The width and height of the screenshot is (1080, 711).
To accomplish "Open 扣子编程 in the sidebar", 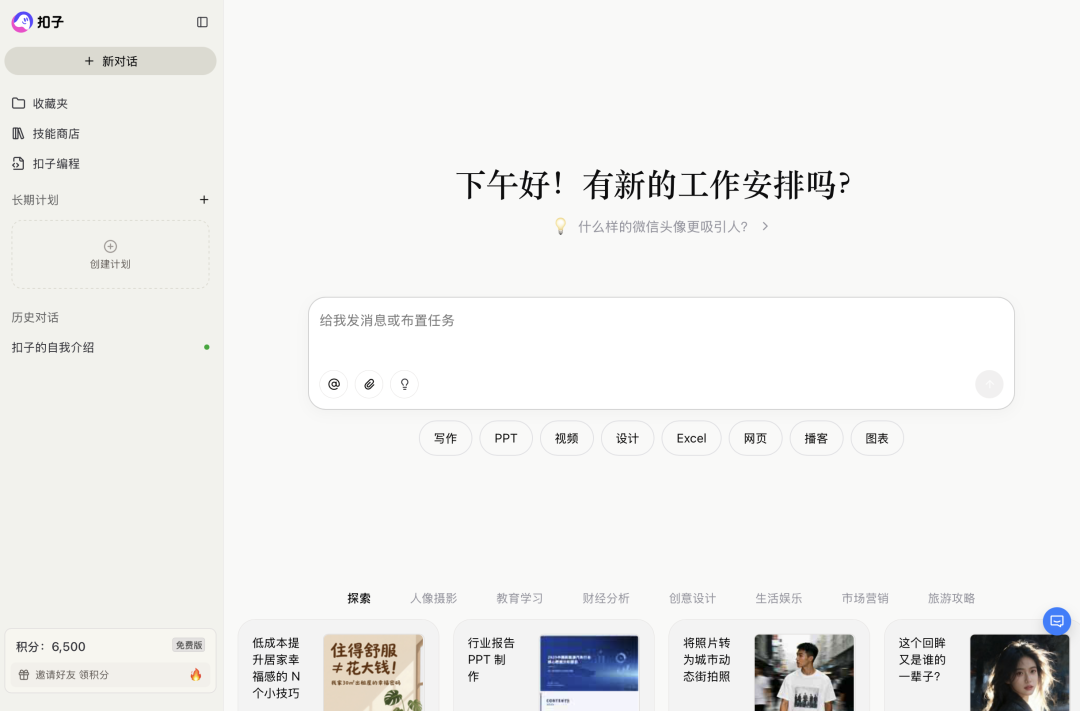I will (56, 163).
